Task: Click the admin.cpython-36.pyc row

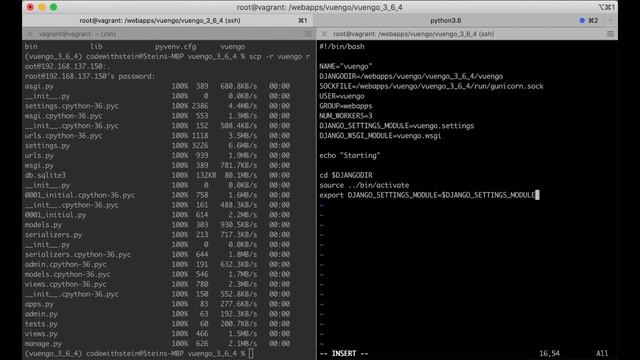Action: click(157, 264)
